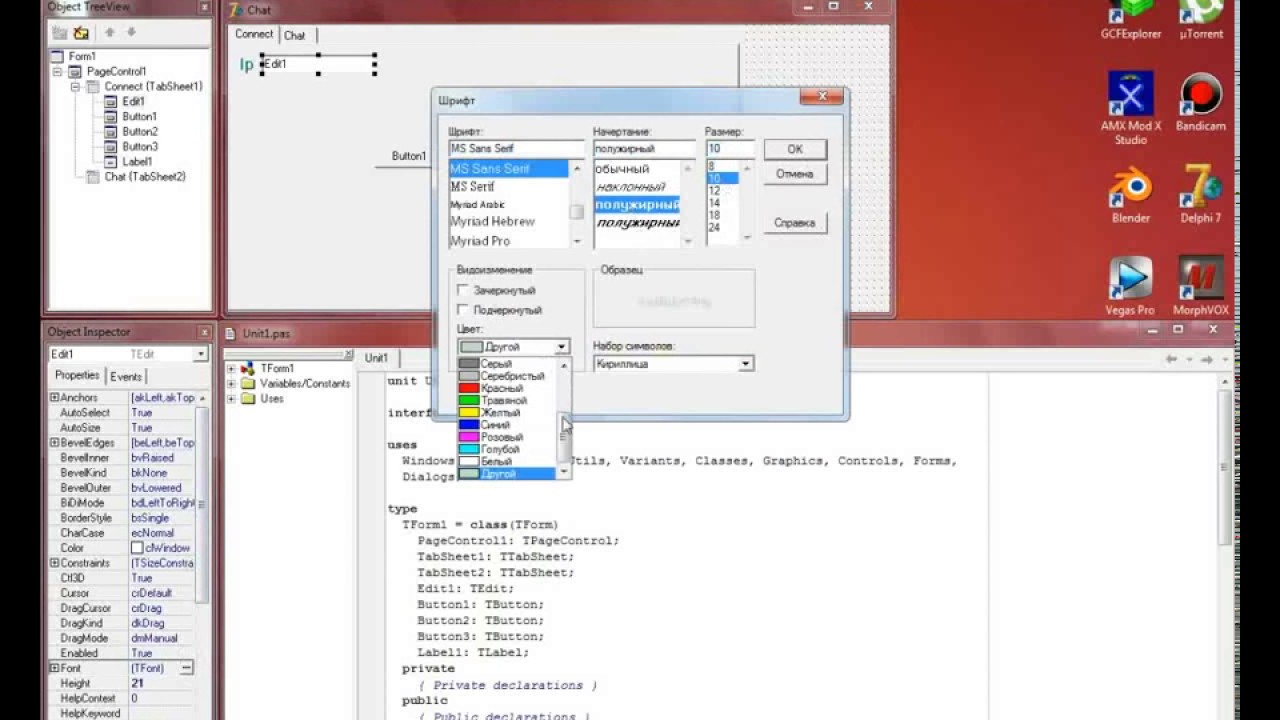Pick Синий (blue) color from the list
This screenshot has width=1280, height=720.
click(x=506, y=425)
